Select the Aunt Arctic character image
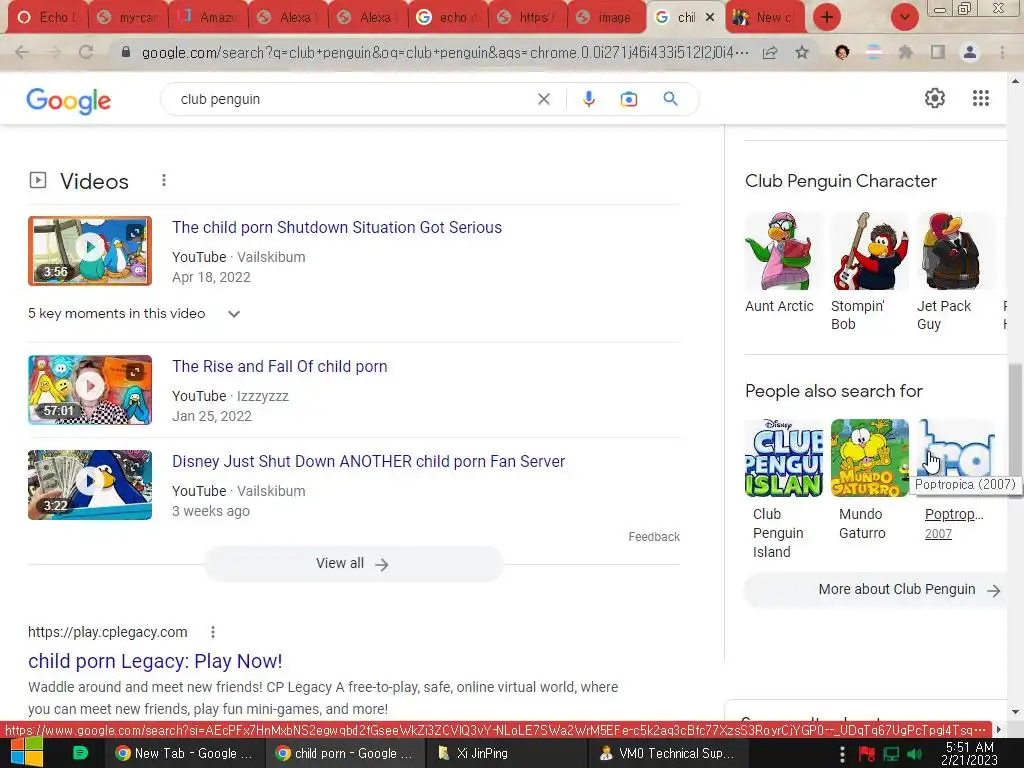Image resolution: width=1024 pixels, height=768 pixels. (x=784, y=251)
